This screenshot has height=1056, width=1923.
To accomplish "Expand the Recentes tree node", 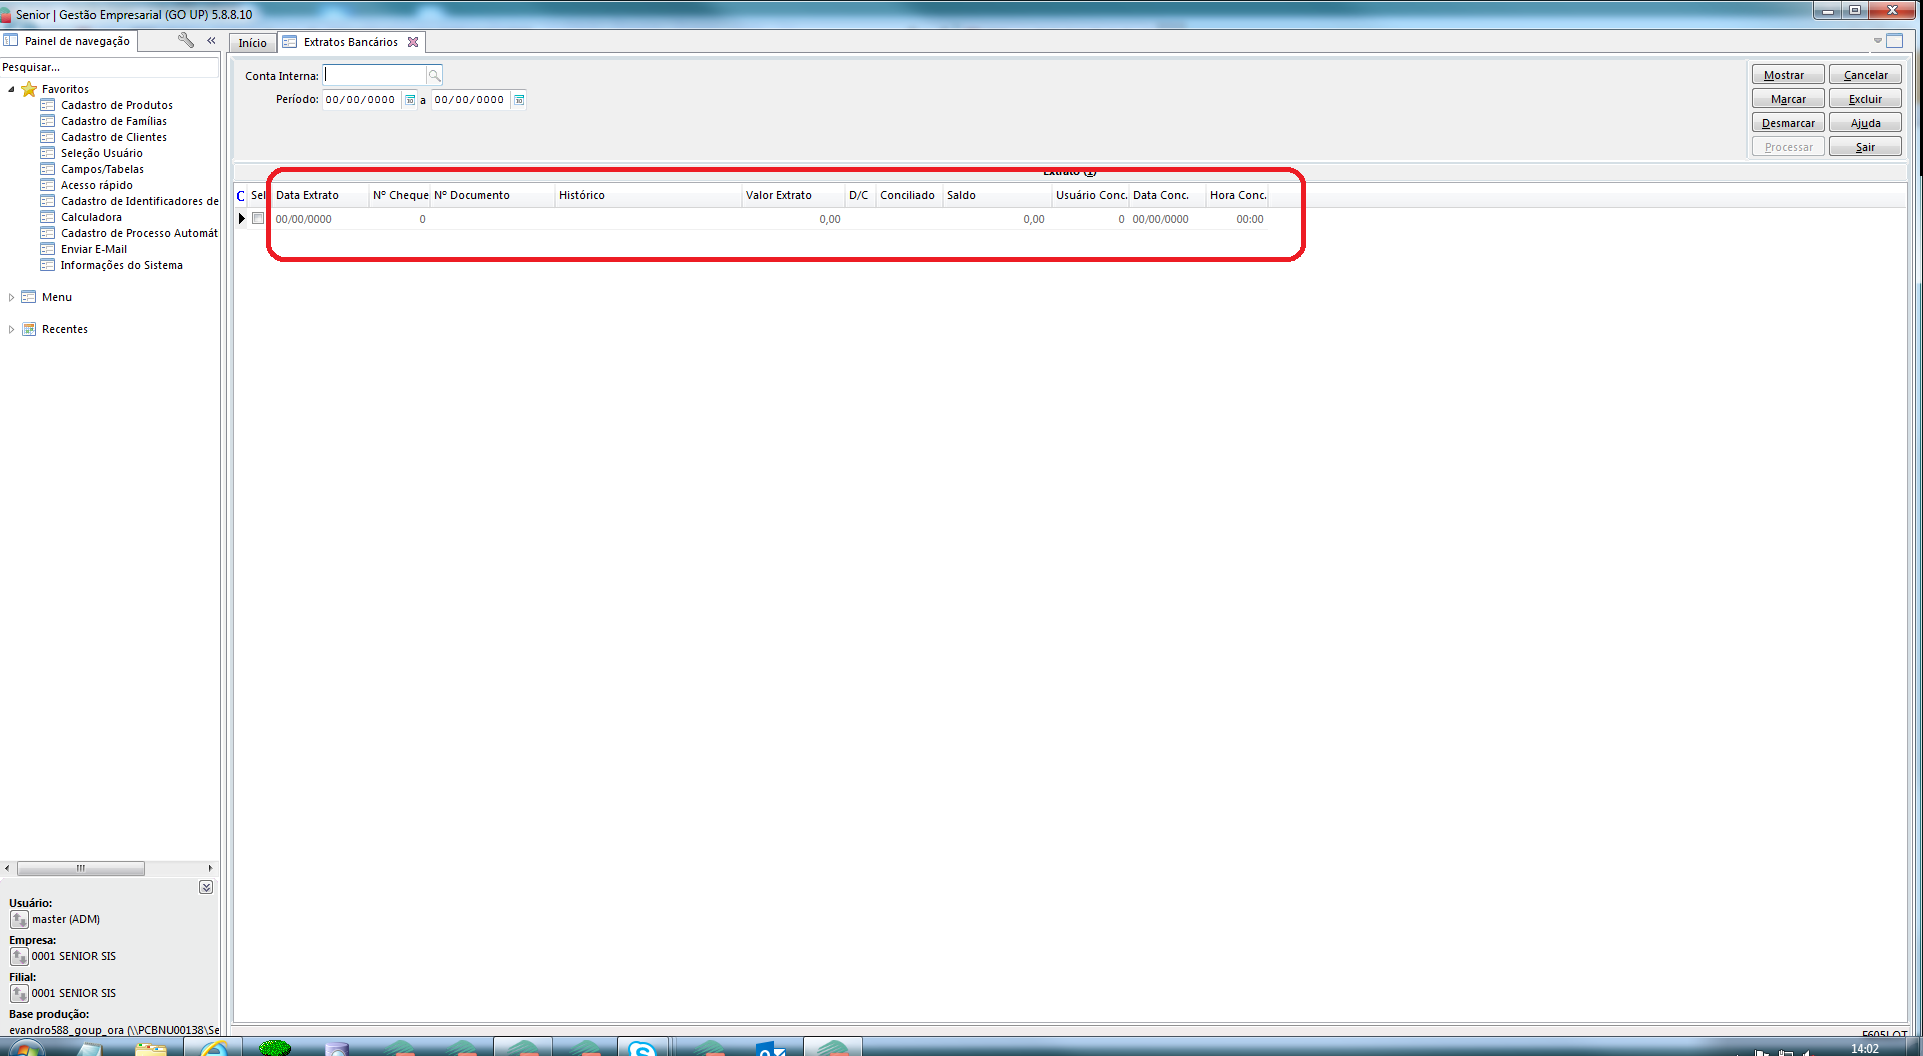I will (x=11, y=329).
